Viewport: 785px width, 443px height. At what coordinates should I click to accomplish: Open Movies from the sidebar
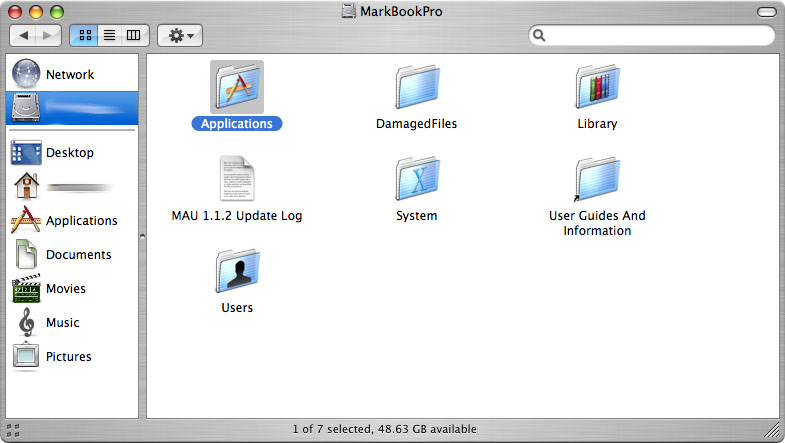tap(72, 288)
